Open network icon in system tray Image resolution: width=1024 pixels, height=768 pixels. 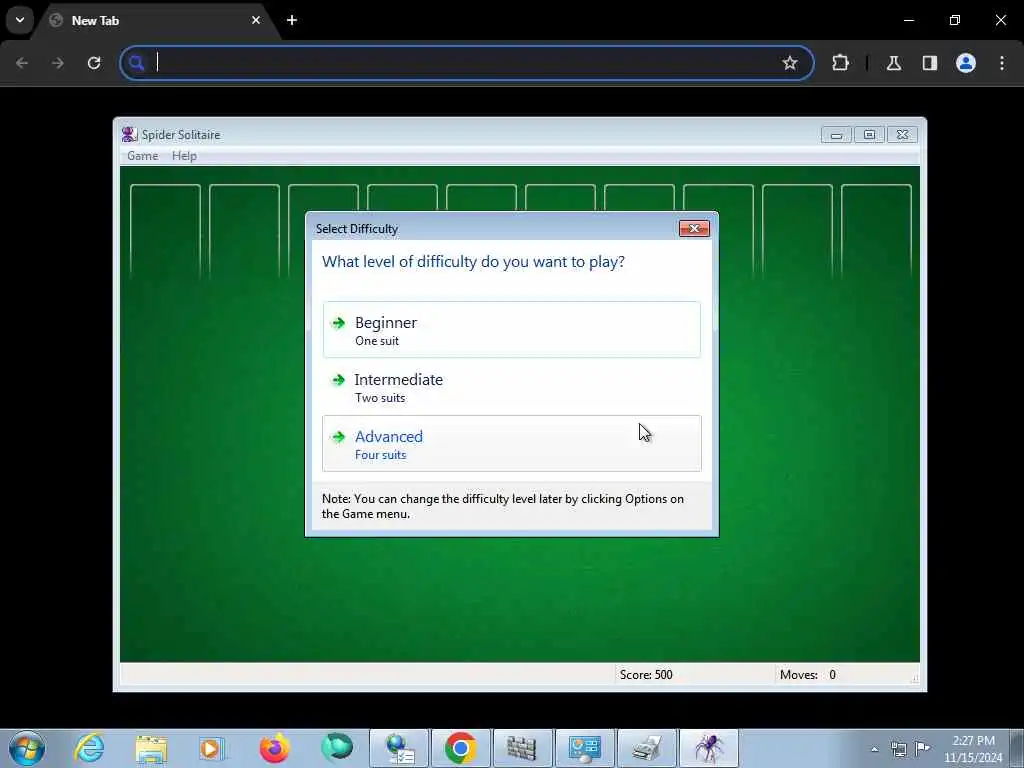tap(899, 749)
